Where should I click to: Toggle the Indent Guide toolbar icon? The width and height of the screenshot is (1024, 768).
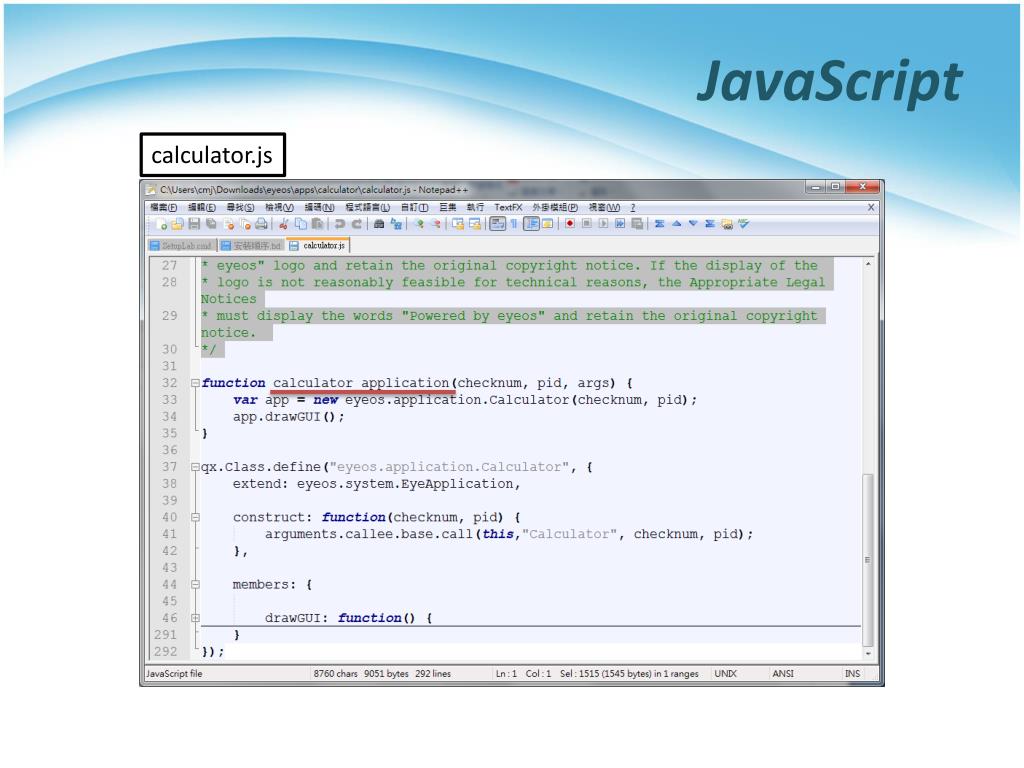click(532, 224)
